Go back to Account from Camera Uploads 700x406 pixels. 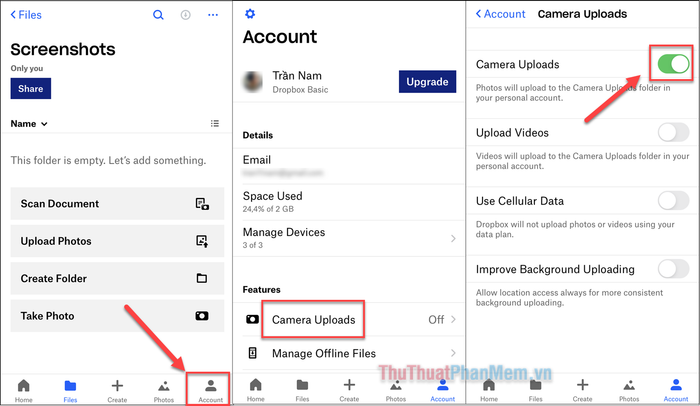(x=500, y=14)
